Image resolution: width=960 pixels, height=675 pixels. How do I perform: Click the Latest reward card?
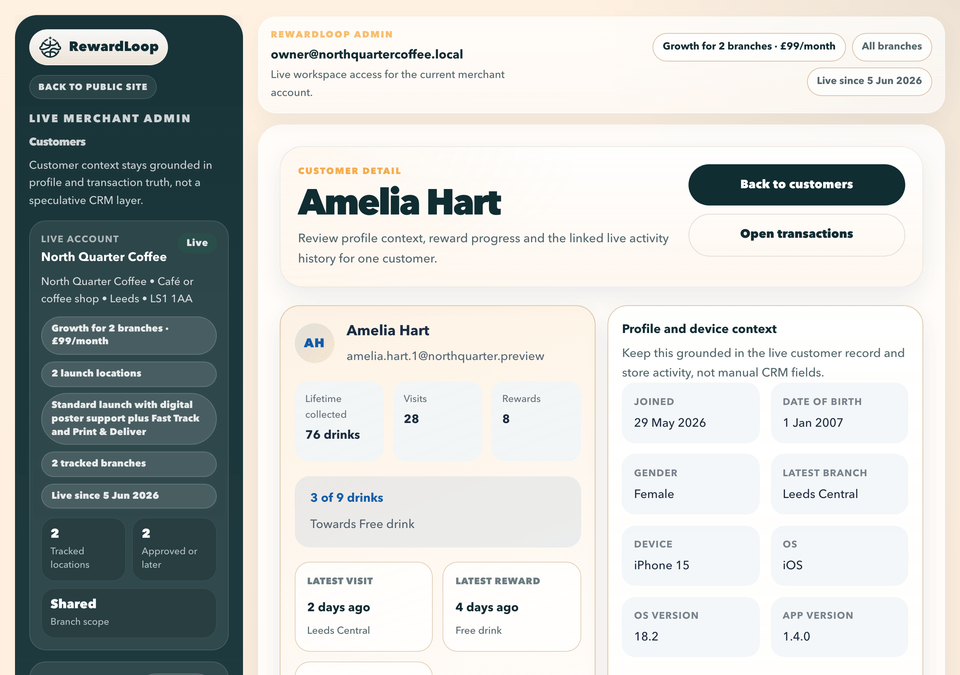(x=511, y=606)
